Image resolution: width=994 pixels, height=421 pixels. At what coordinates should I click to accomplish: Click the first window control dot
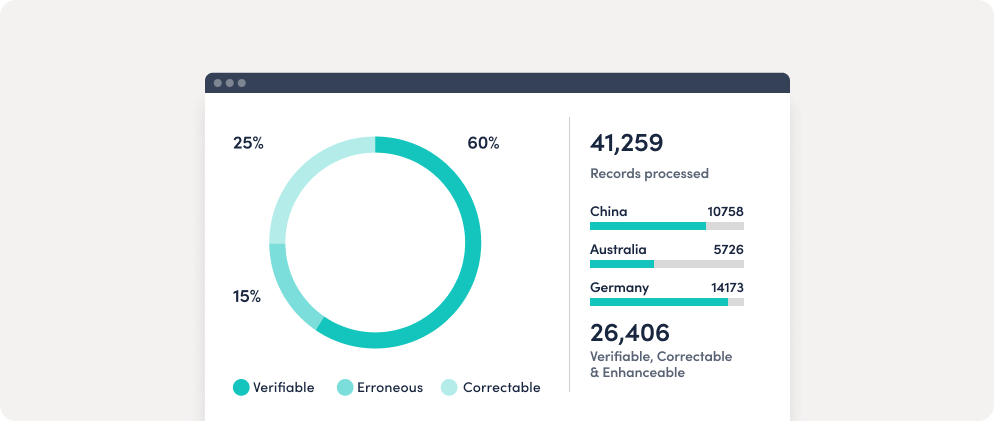[218, 83]
